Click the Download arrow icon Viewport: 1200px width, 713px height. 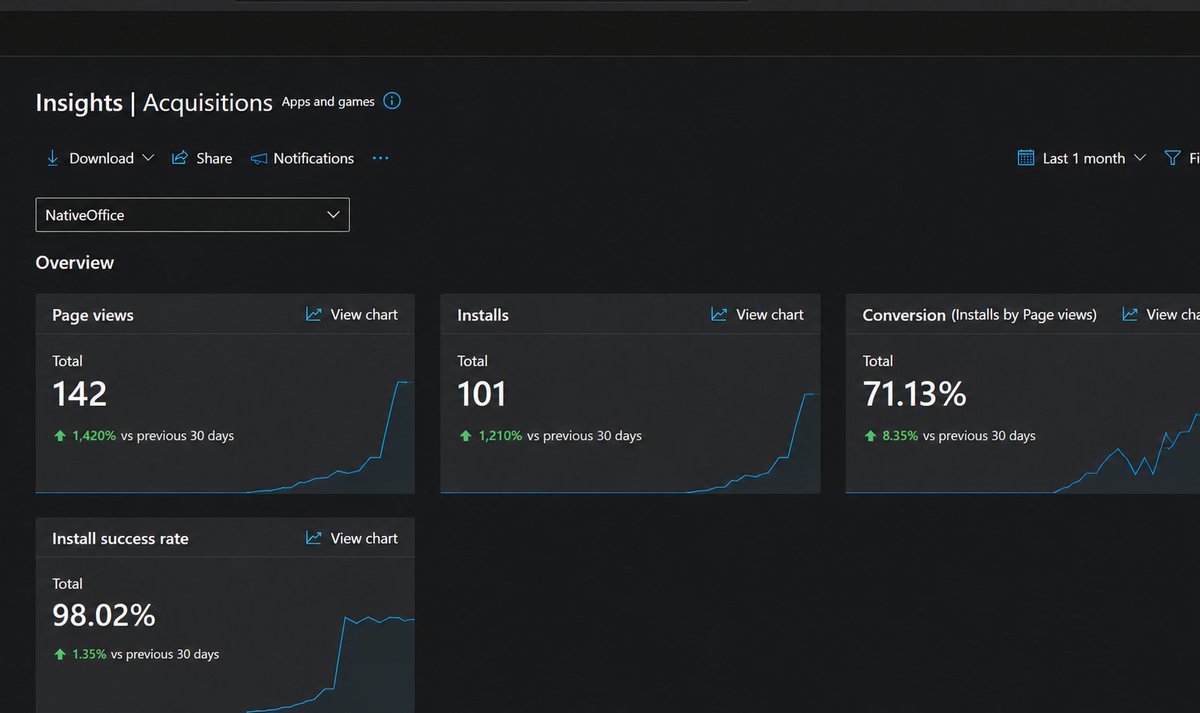click(52, 158)
